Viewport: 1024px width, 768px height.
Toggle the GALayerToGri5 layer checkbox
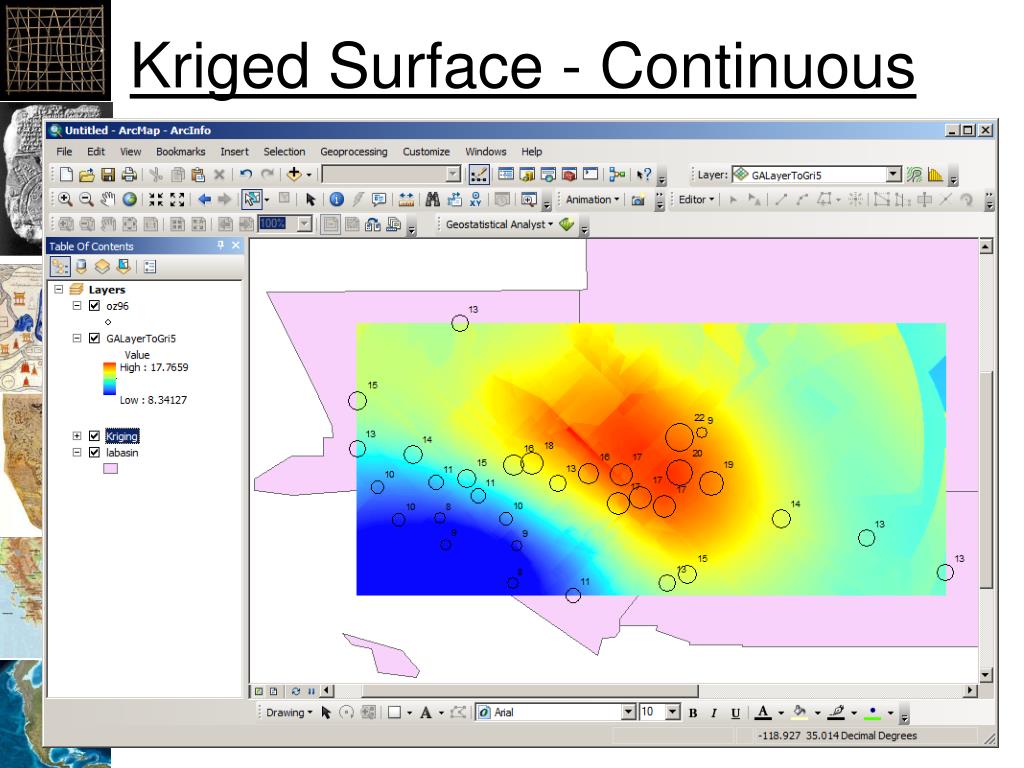94,338
